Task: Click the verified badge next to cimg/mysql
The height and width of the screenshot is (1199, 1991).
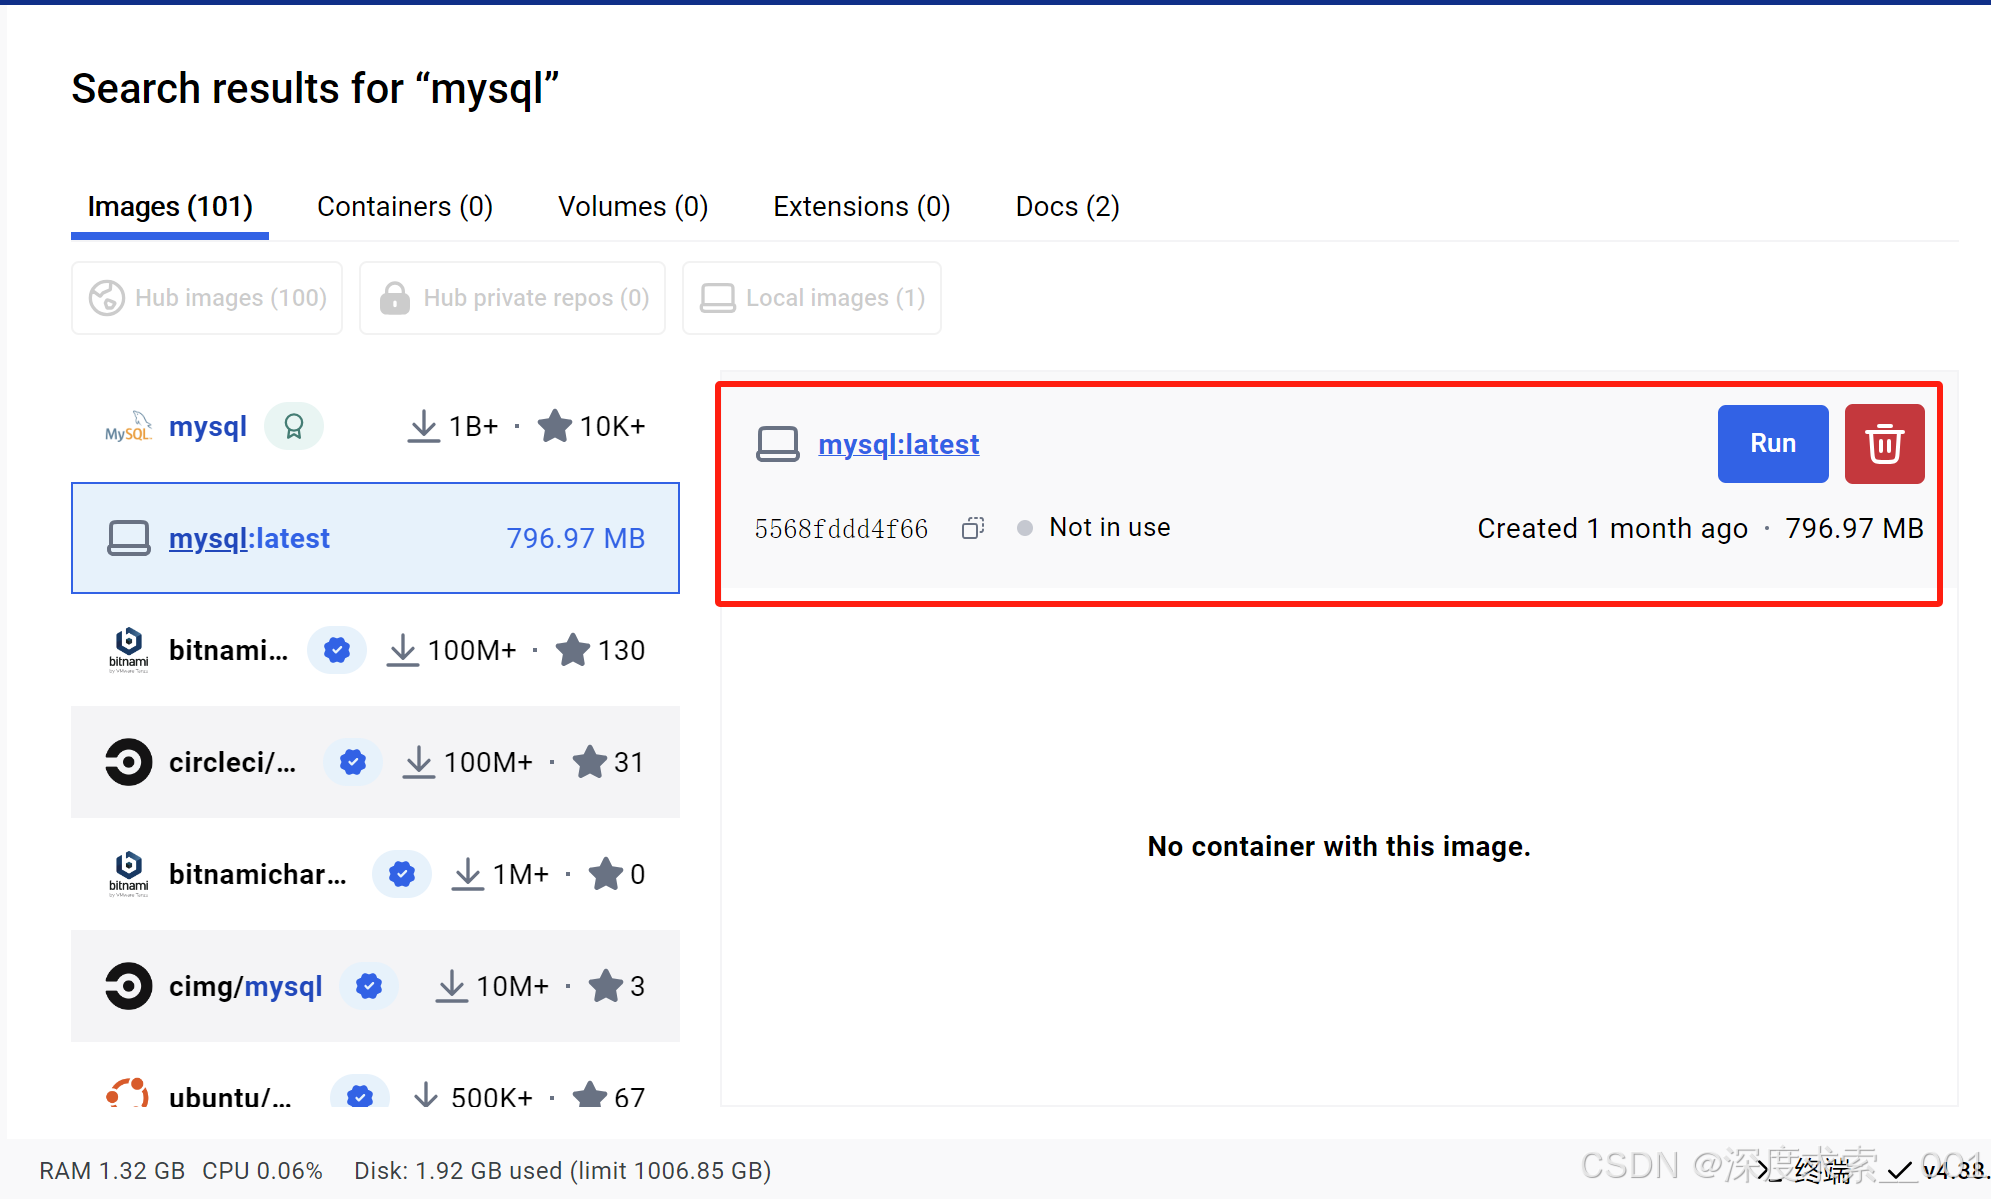Action: 369,986
